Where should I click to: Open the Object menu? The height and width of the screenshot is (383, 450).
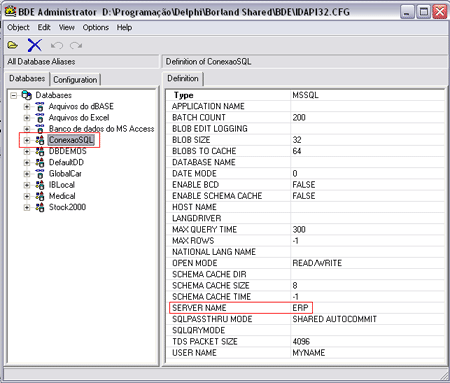pyautogui.click(x=18, y=27)
